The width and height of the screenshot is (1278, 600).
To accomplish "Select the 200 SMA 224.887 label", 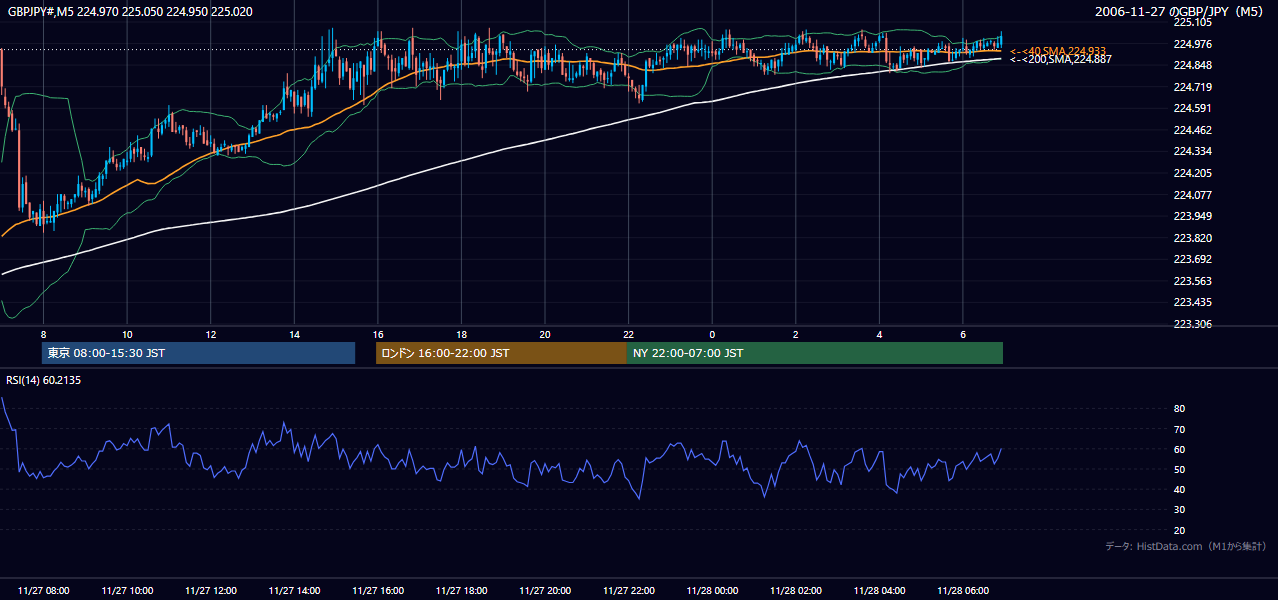I will [1061, 60].
